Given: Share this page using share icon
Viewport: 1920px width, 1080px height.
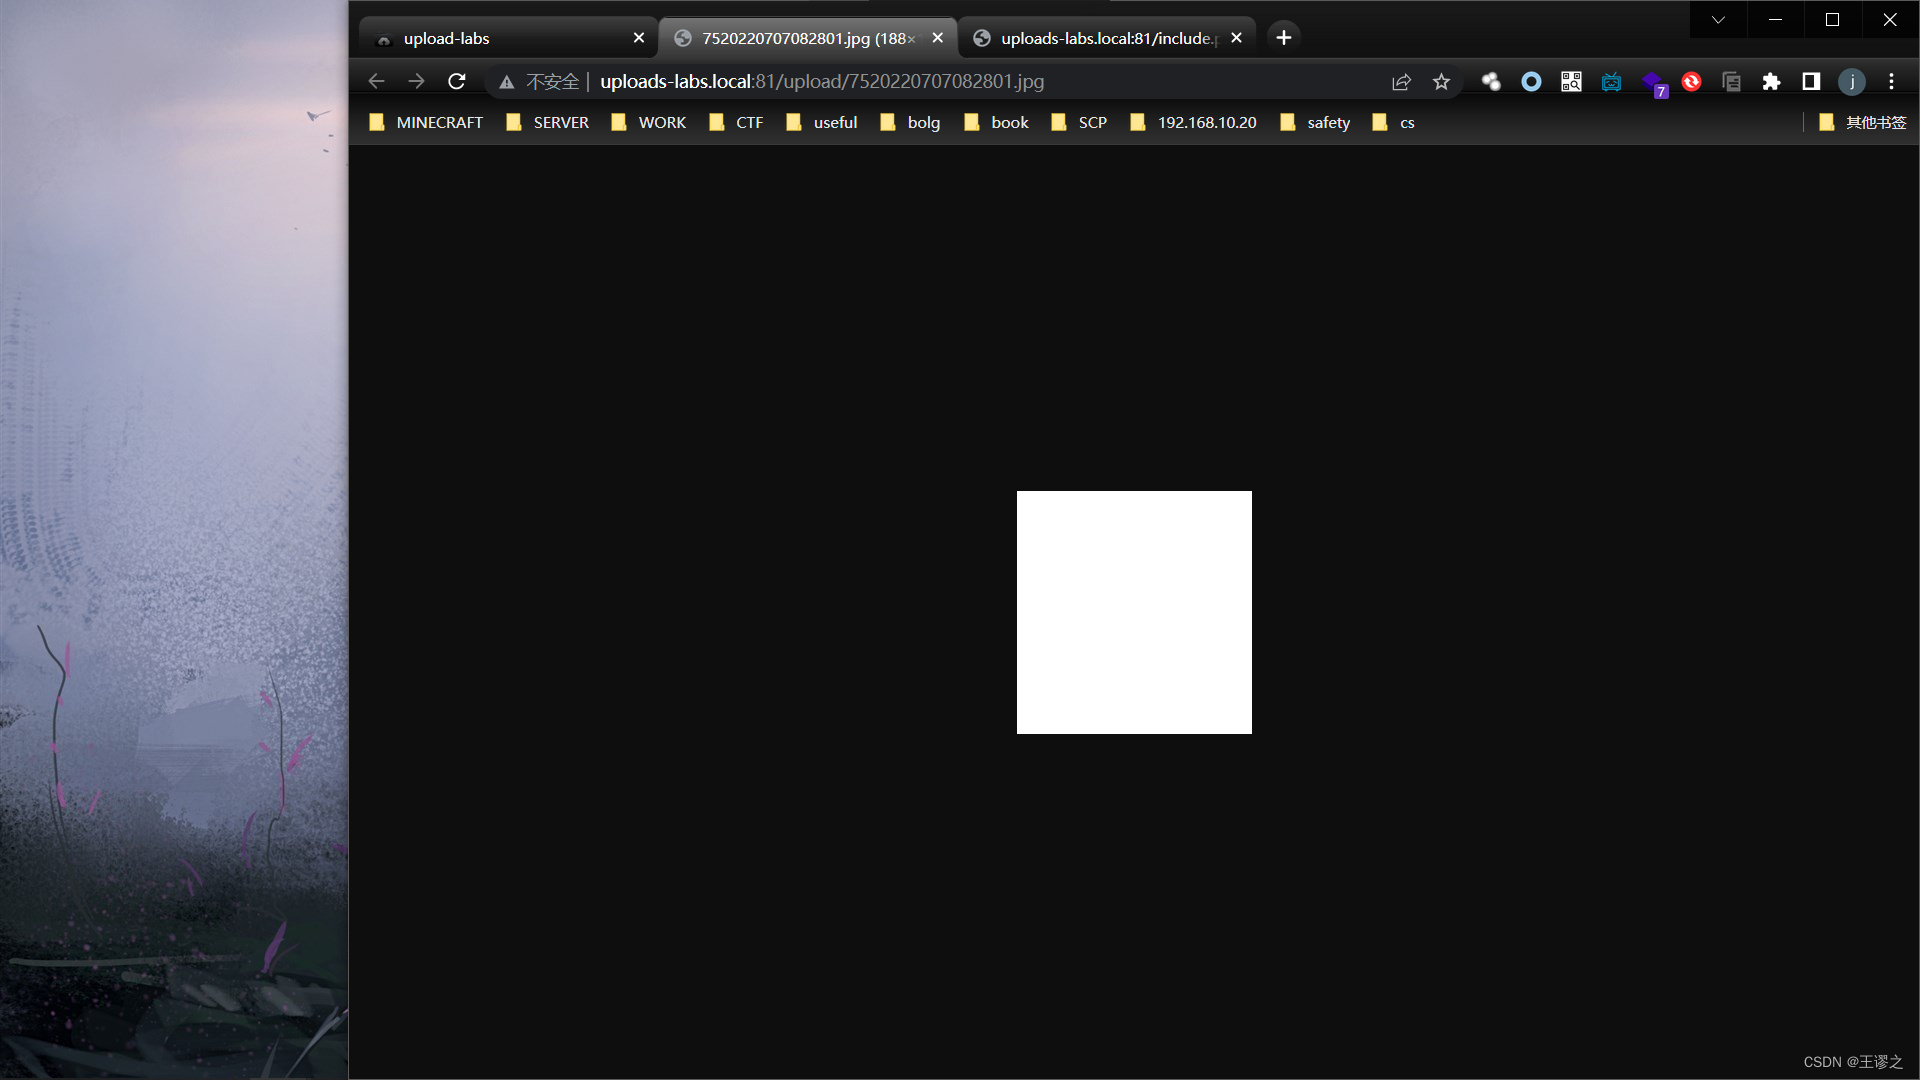Looking at the screenshot, I should click(1401, 82).
